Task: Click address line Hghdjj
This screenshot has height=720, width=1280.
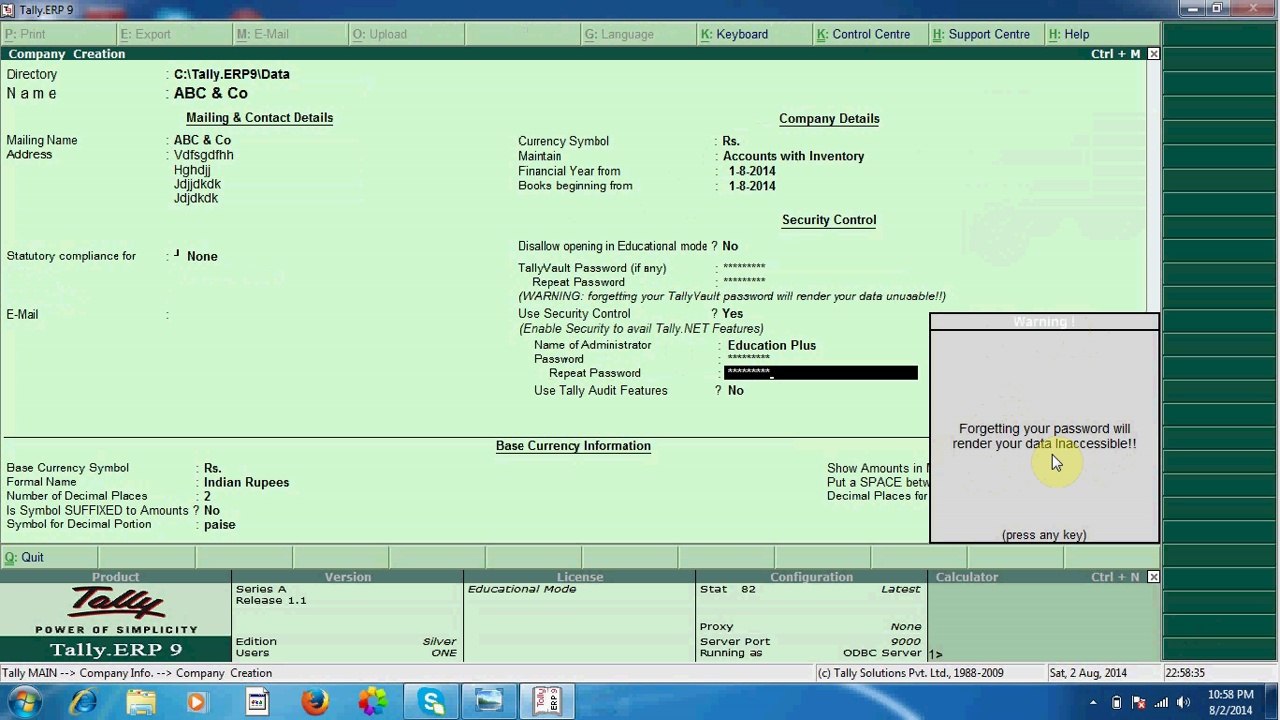Action: [192, 170]
